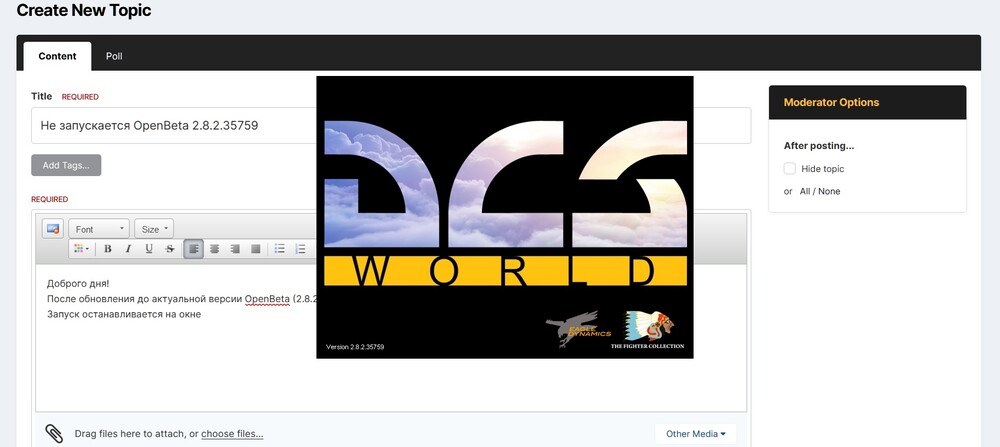Toggle bold formatting
Screen dimensions: 1000x447
[x=108, y=249]
